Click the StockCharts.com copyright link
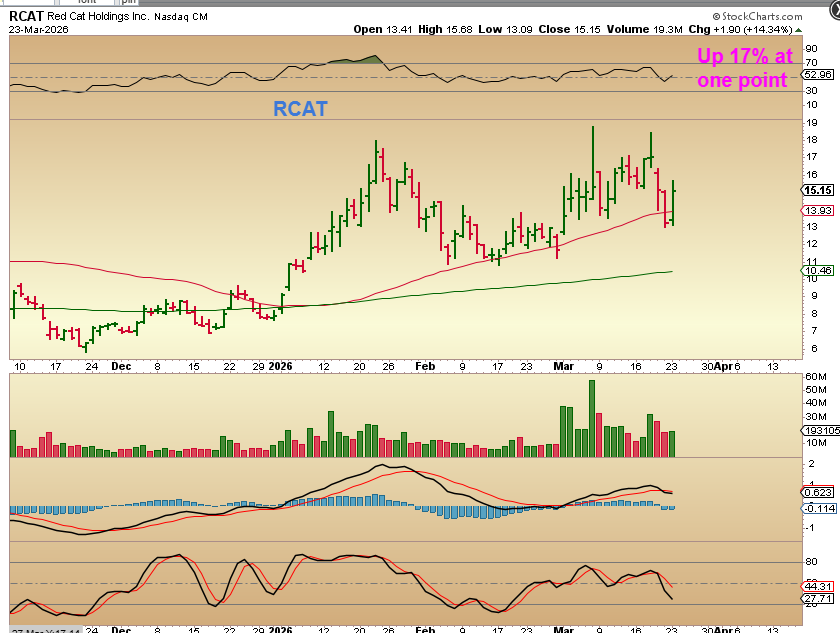The height and width of the screenshot is (633, 840). (758, 17)
